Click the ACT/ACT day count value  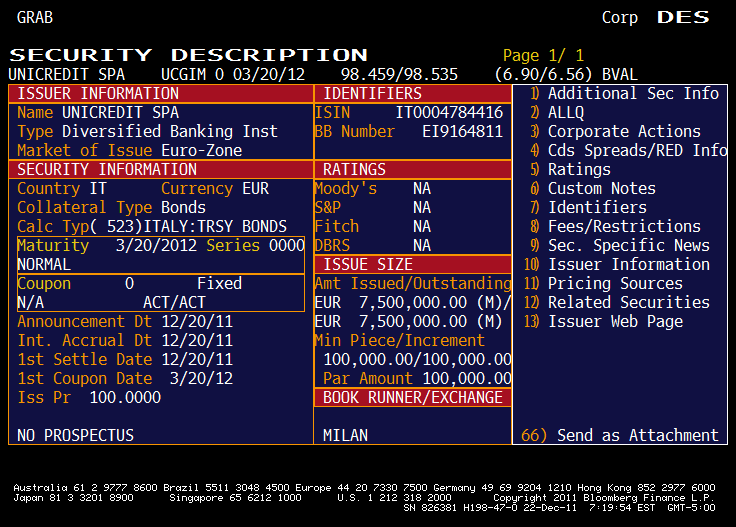click(x=175, y=303)
